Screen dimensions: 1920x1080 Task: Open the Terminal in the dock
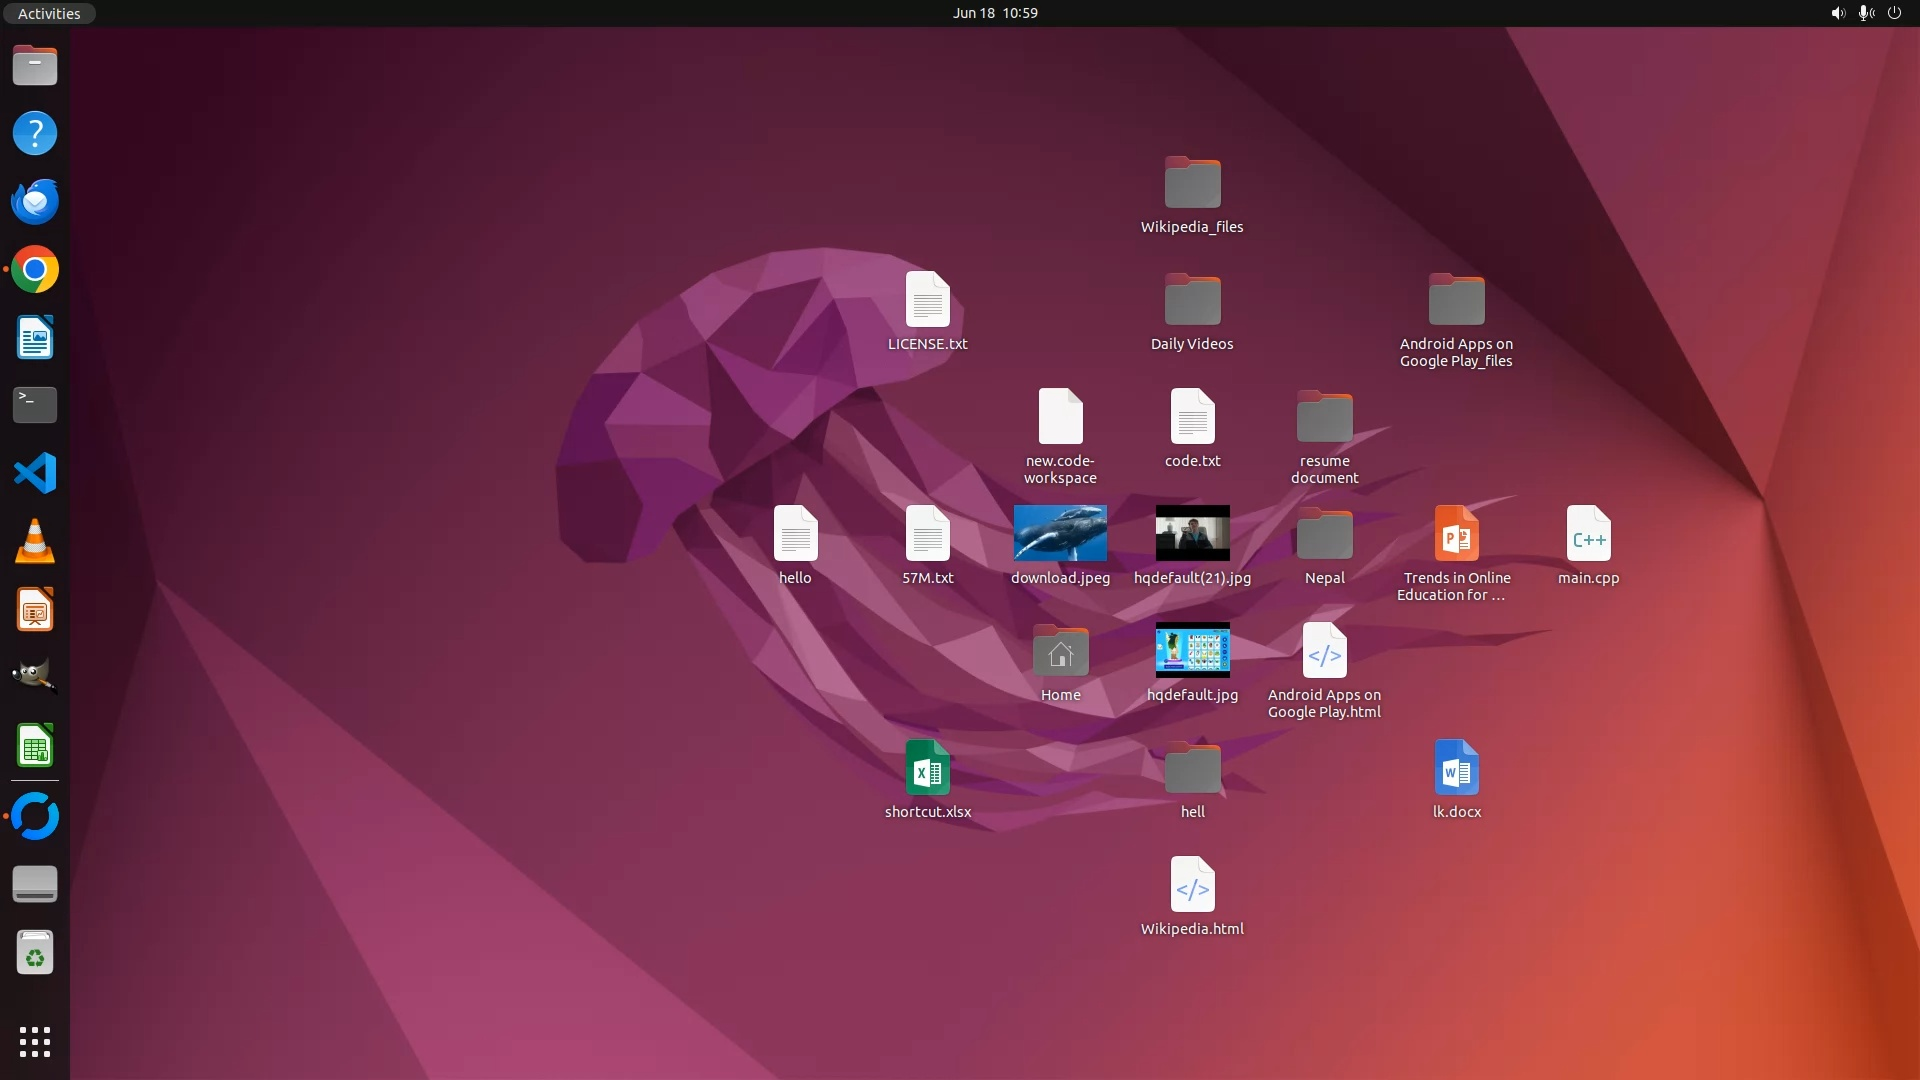click(x=35, y=405)
